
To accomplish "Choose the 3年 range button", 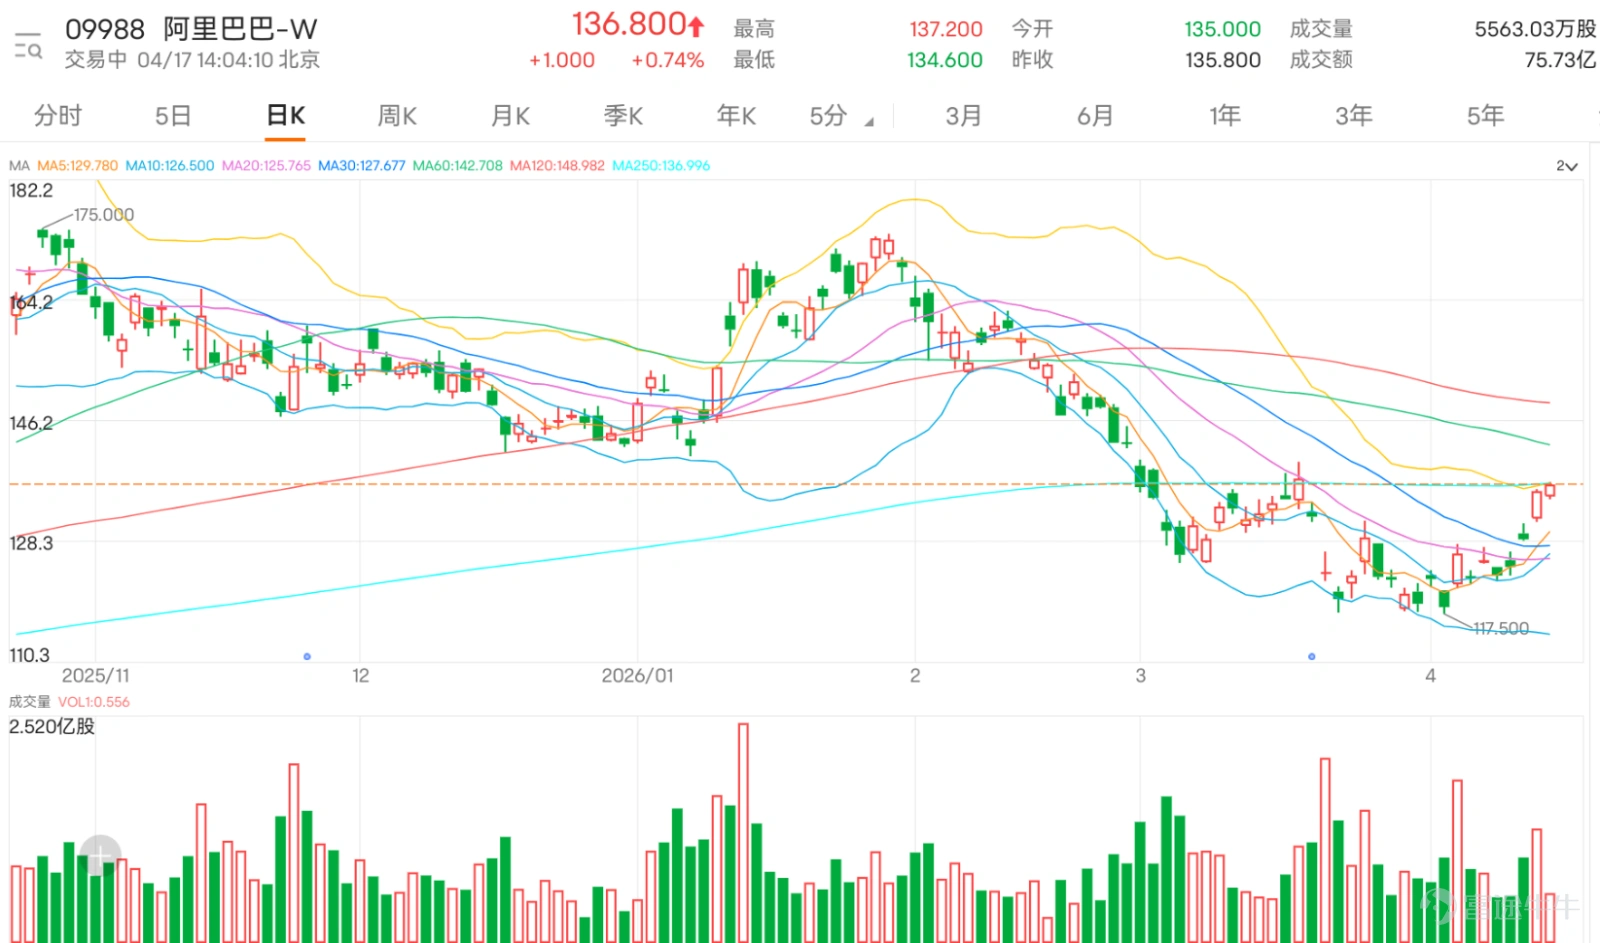I will (1354, 116).
